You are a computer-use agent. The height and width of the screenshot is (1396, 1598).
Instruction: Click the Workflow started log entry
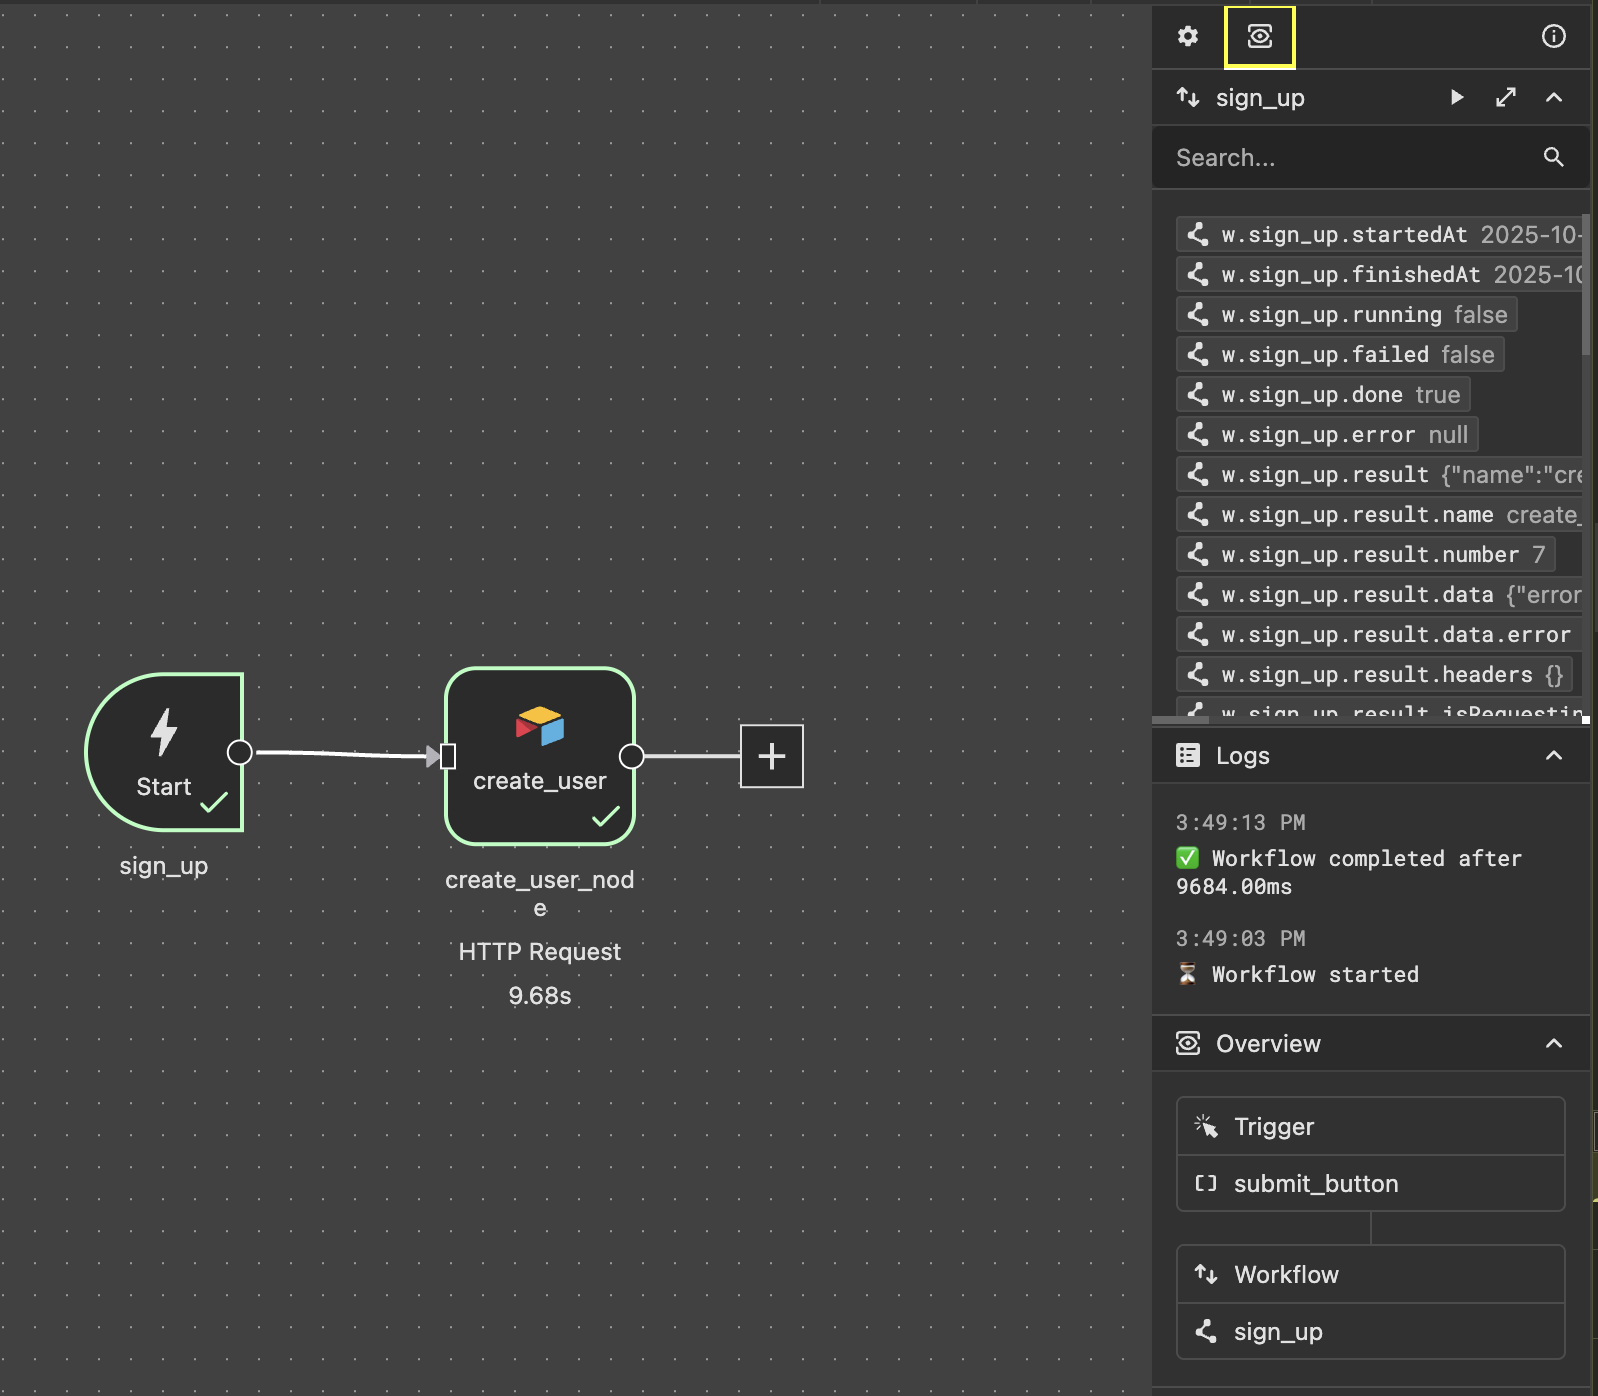[1298, 974]
